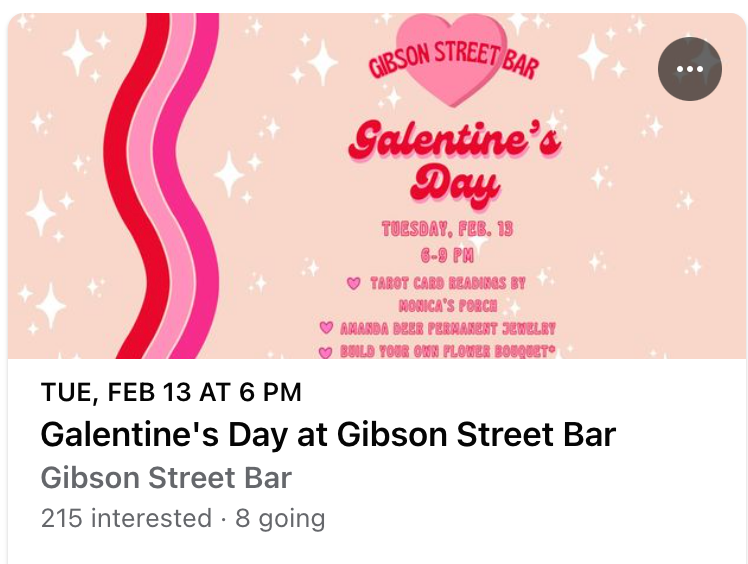
Task: Click big sparkle star in top-left corner
Action: point(77,53)
